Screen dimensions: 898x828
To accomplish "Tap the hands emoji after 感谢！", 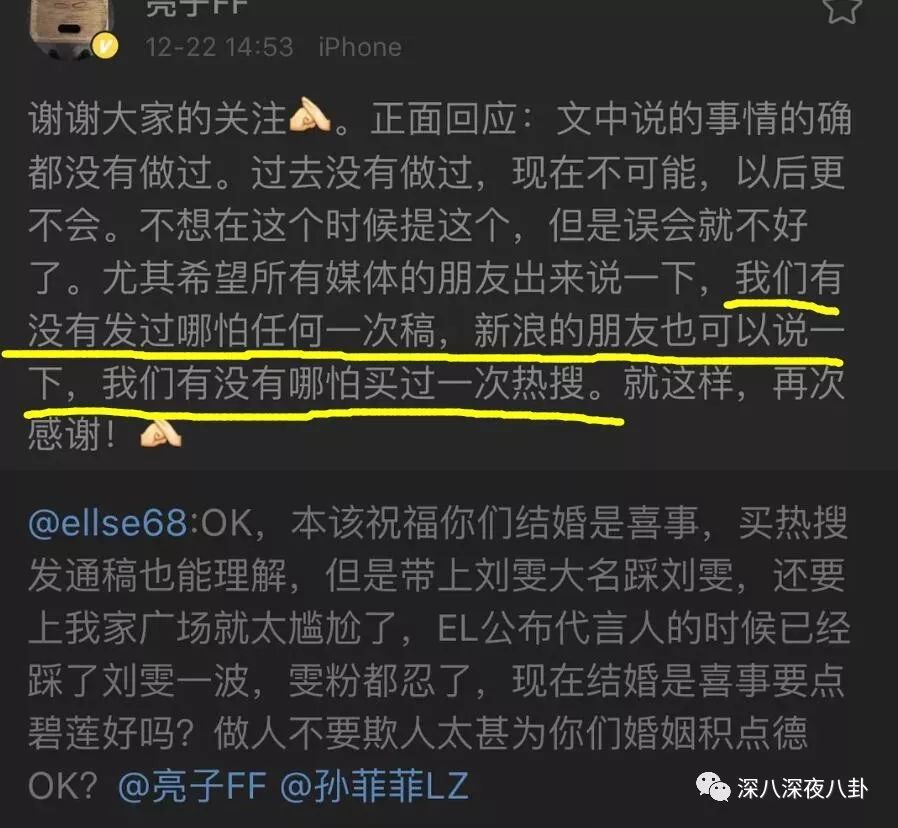I will coord(161,435).
